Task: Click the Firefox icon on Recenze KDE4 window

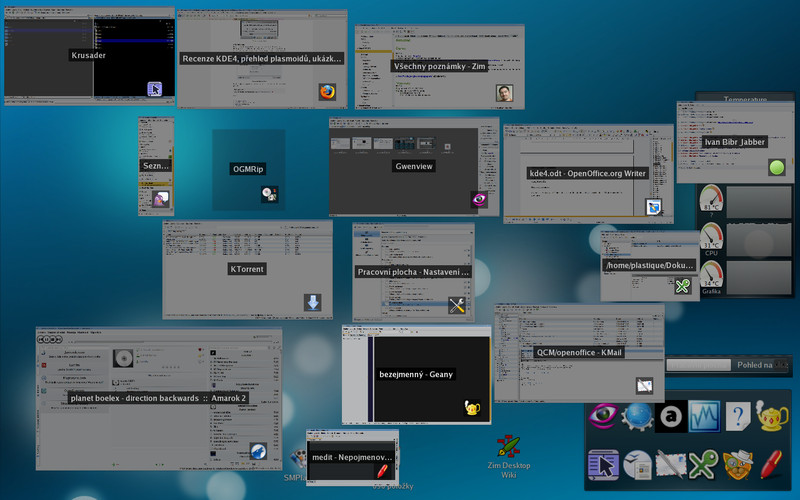Action: click(x=327, y=92)
